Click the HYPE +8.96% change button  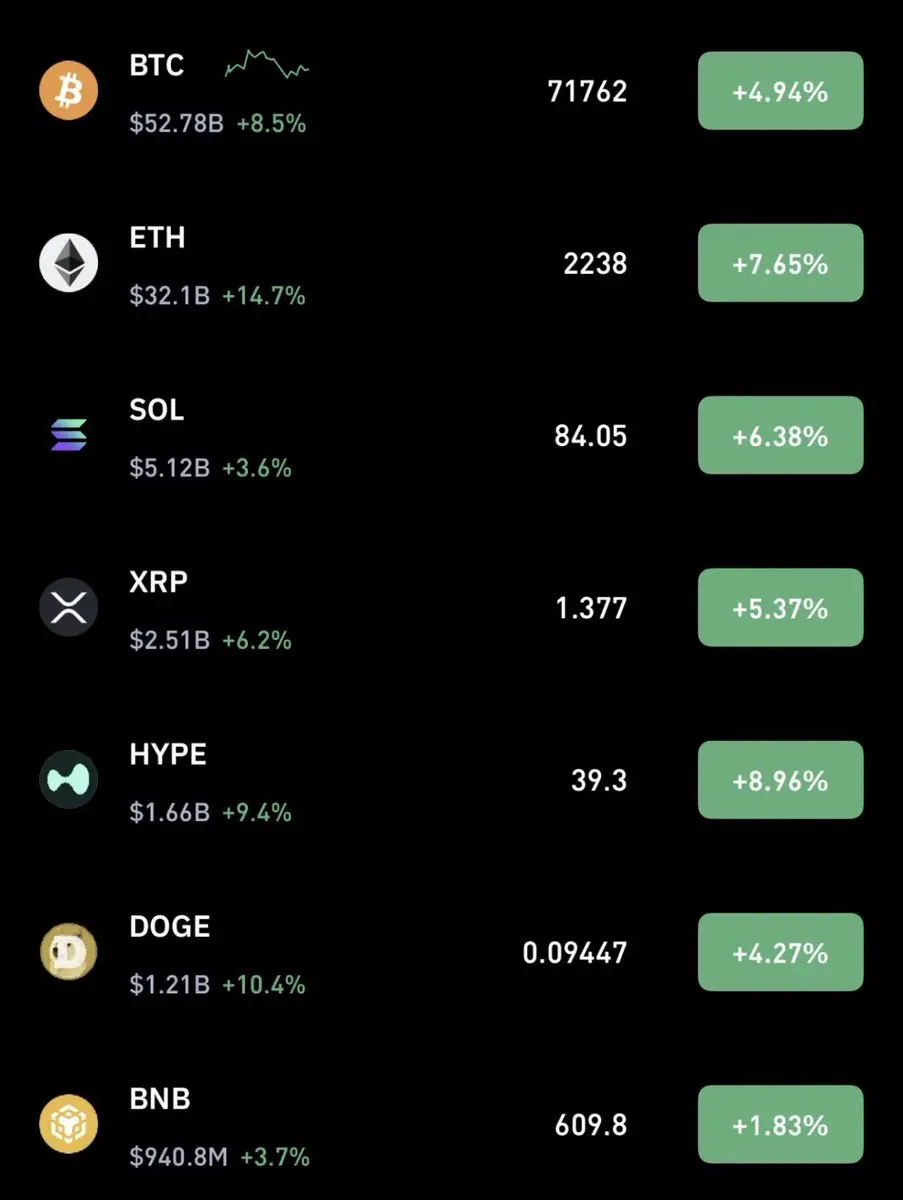pyautogui.click(x=780, y=780)
